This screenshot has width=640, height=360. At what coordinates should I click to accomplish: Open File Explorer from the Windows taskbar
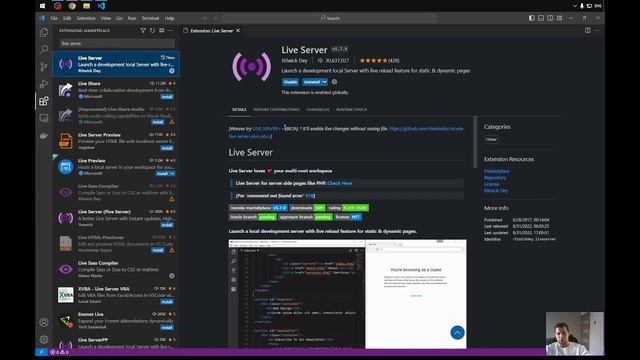pos(87,6)
